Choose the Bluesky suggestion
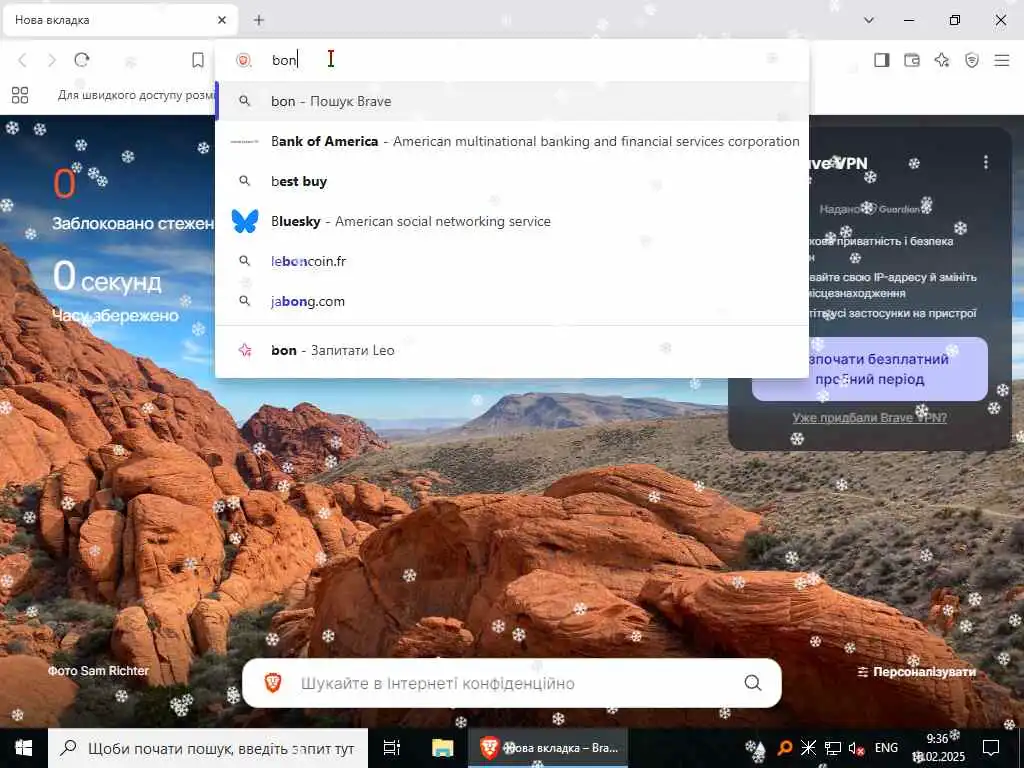This screenshot has height=768, width=1024. 512,221
